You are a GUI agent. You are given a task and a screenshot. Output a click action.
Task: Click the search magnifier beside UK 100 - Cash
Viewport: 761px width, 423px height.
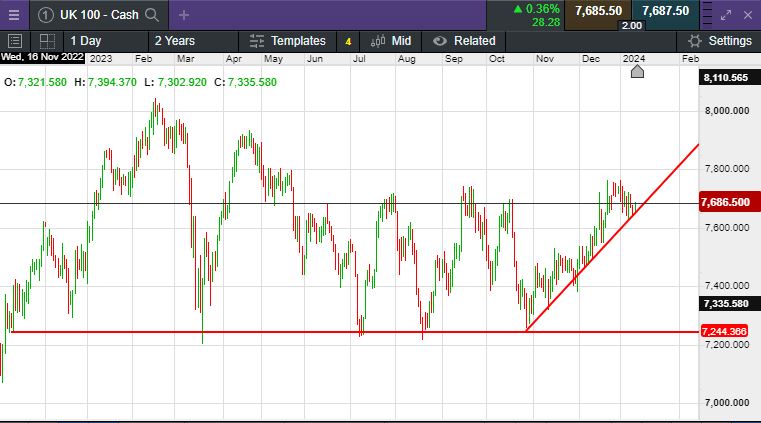point(151,14)
